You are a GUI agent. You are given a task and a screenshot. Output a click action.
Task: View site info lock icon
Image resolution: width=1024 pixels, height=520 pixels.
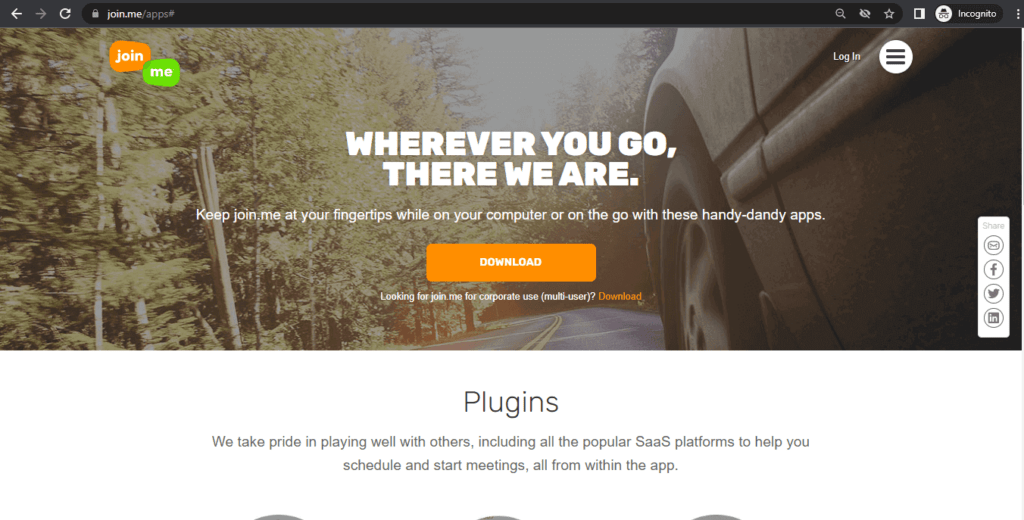[x=95, y=14]
